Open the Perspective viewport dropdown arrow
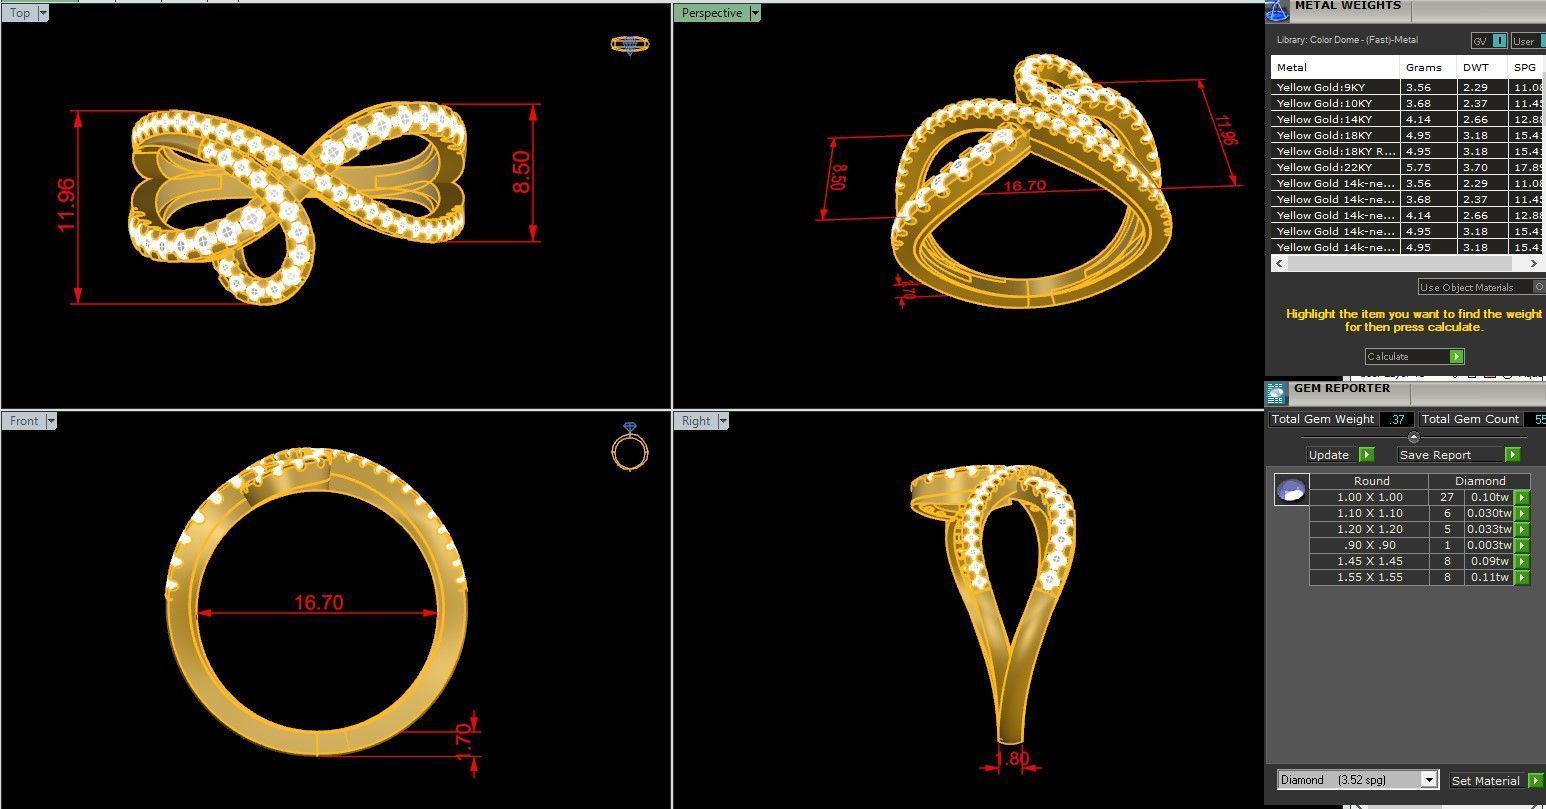Viewport: 1546px width, 809px height. (x=755, y=13)
